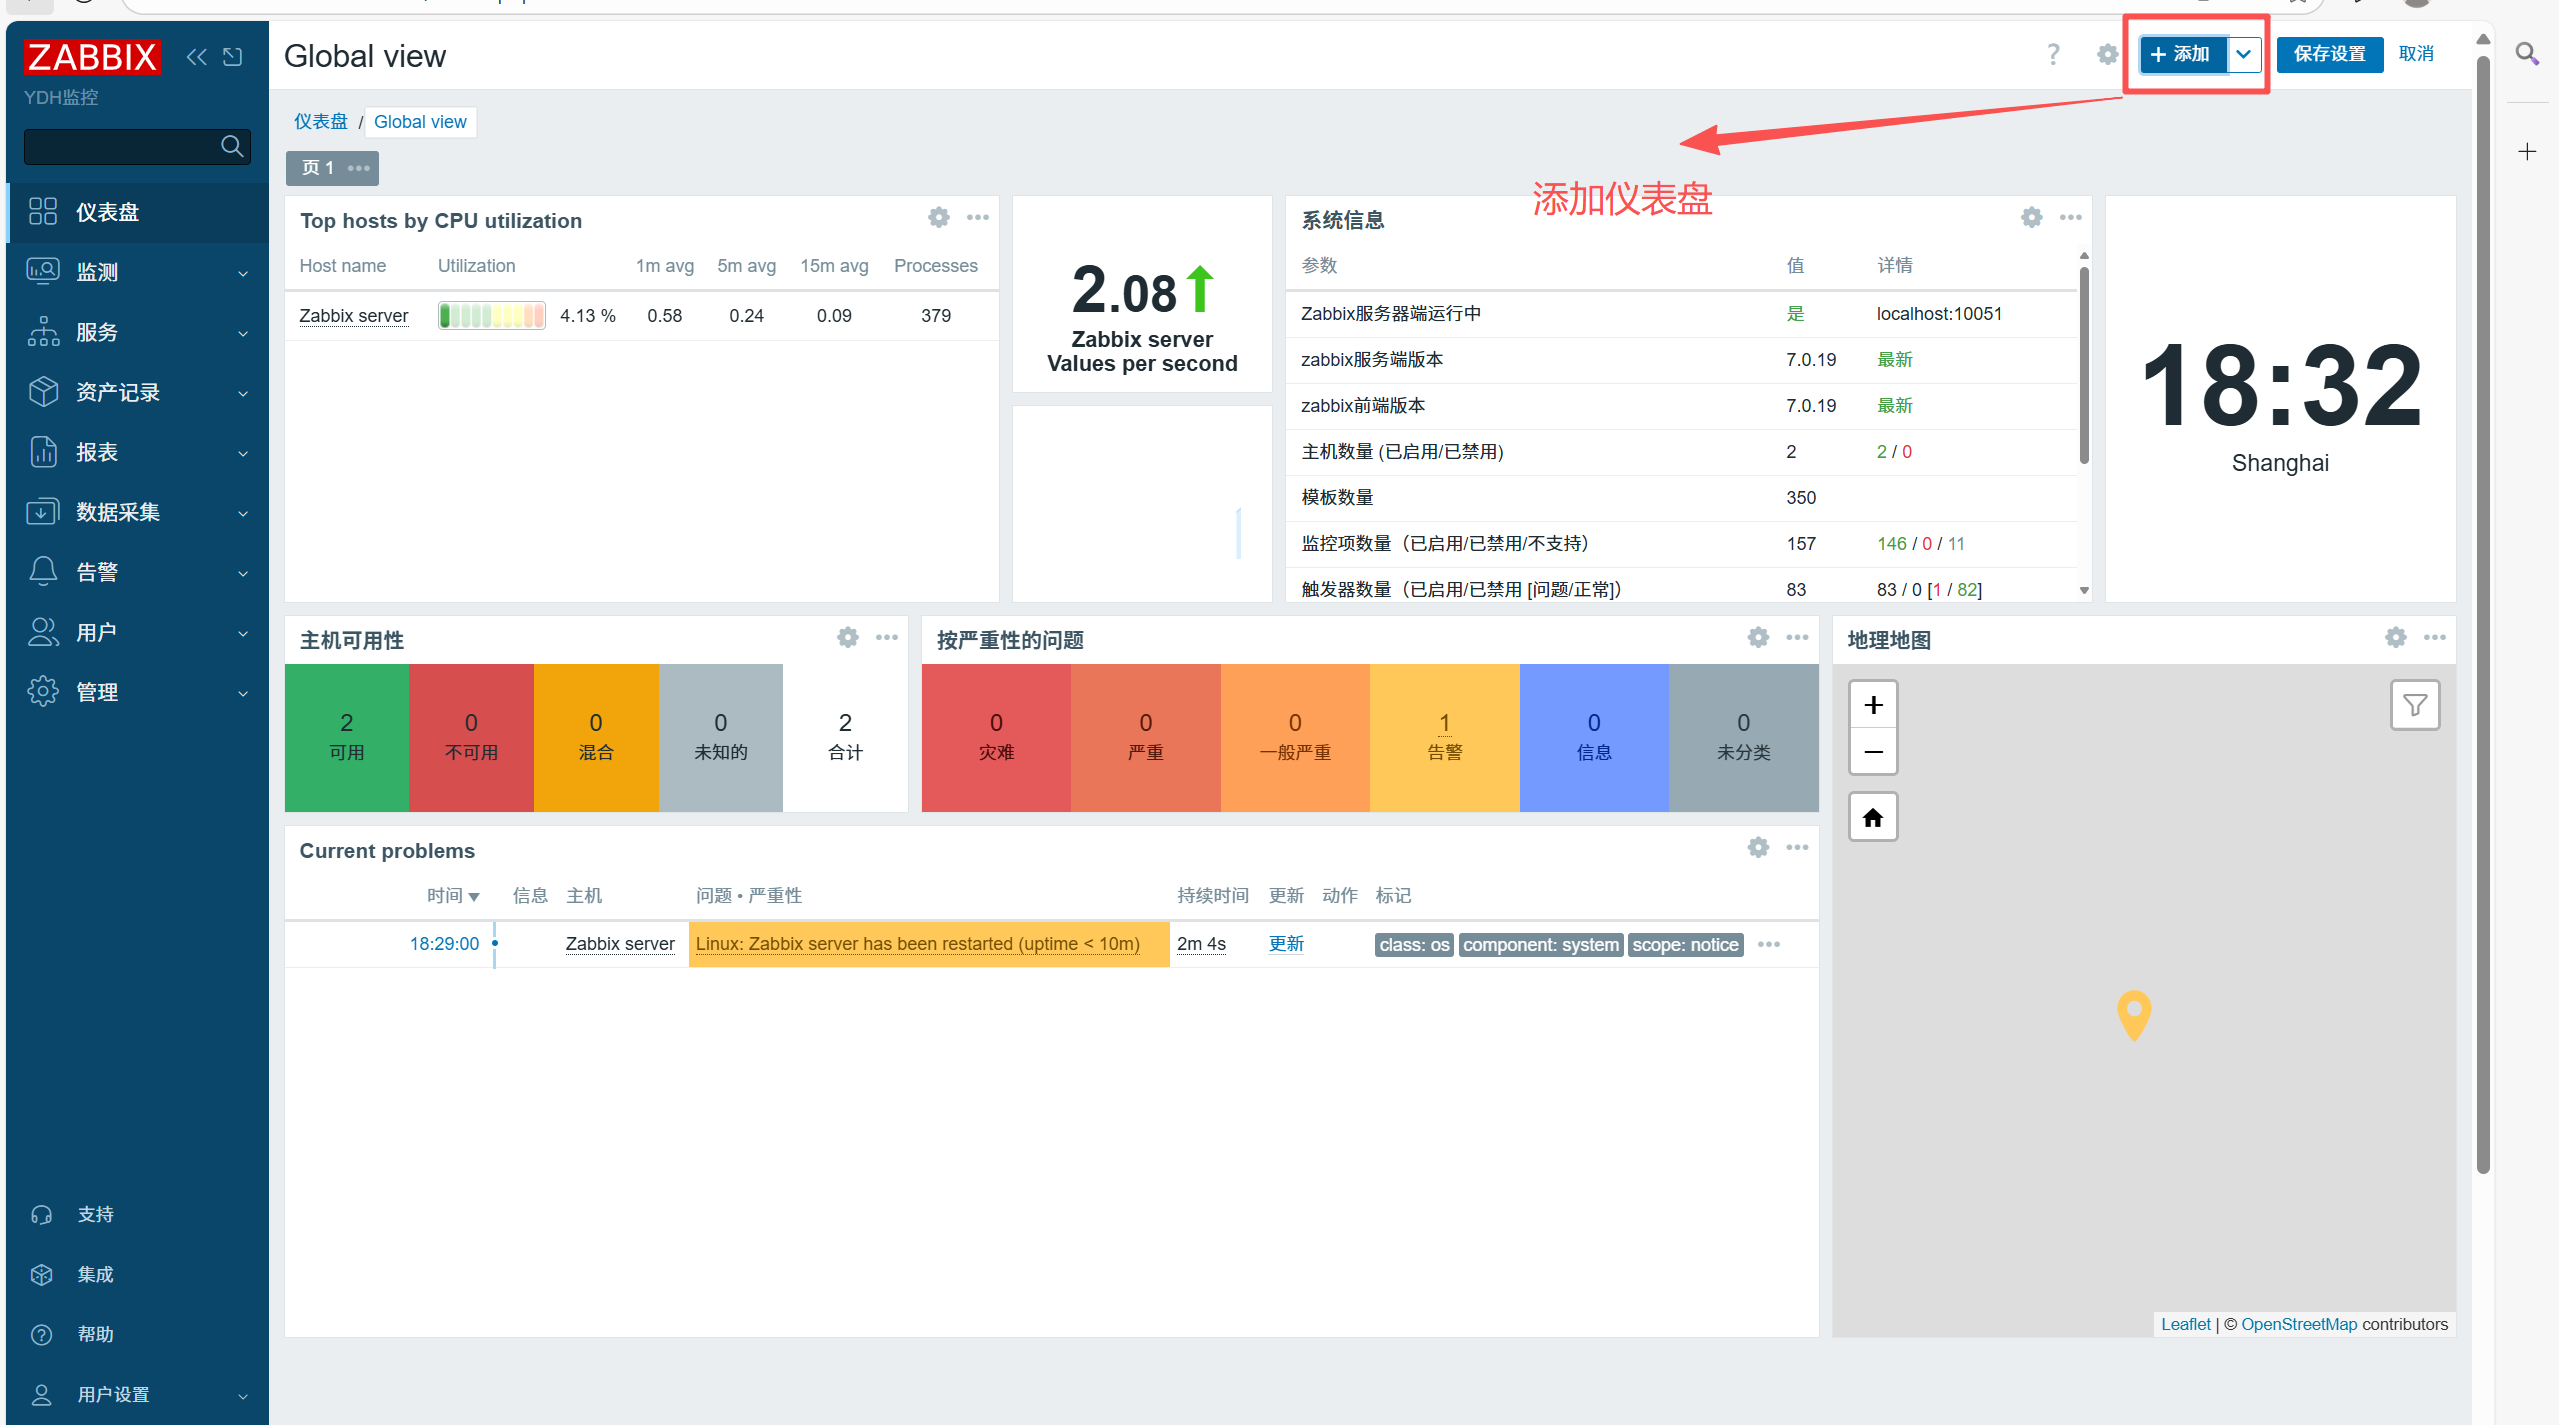2559x1425 pixels.
Task: Click the sidebar kiosk/hide icon
Action: pyautogui.click(x=233, y=57)
